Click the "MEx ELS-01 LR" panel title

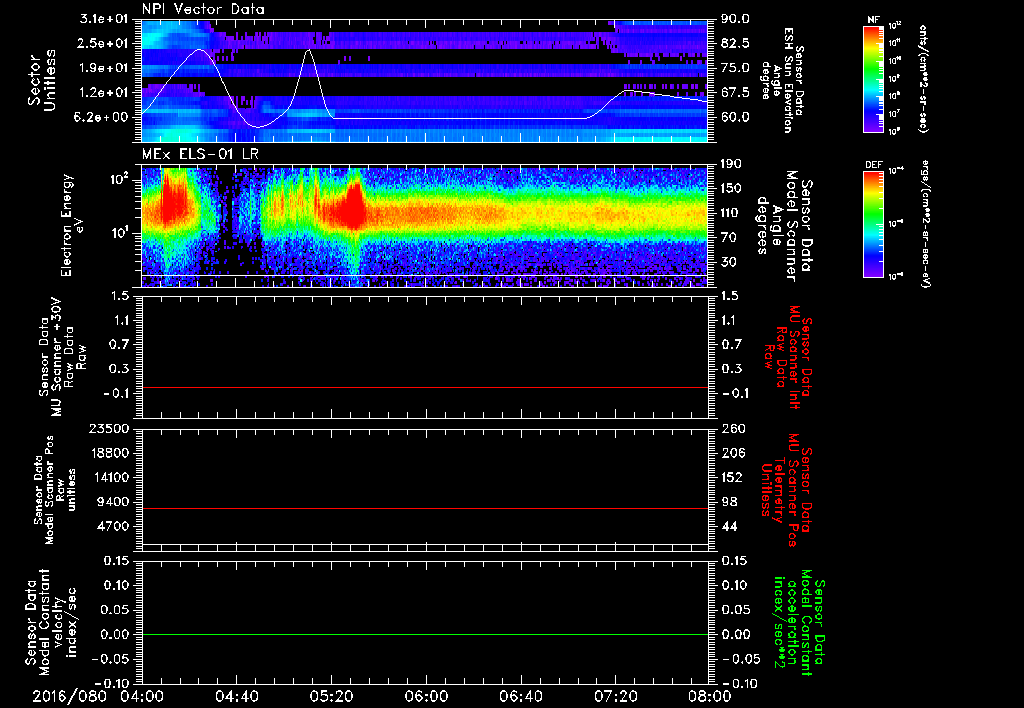tap(200, 155)
